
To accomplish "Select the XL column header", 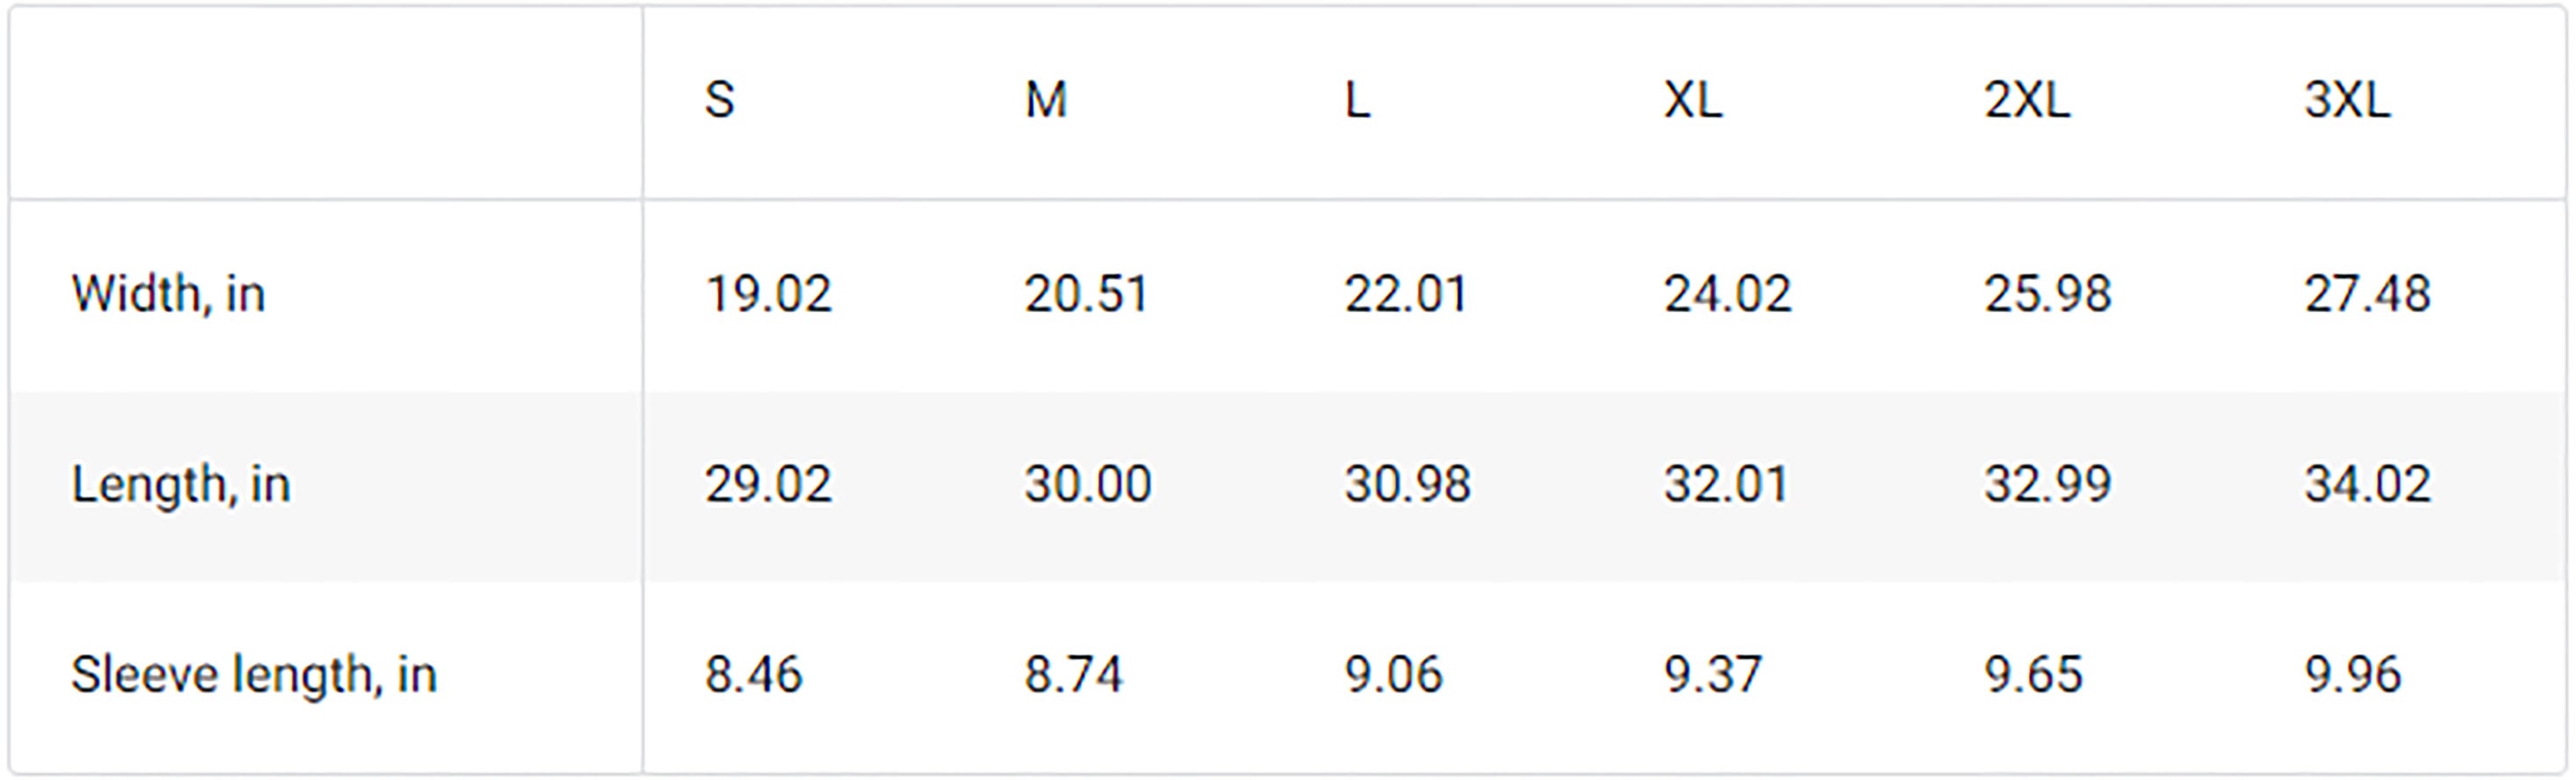I will (x=1693, y=100).
